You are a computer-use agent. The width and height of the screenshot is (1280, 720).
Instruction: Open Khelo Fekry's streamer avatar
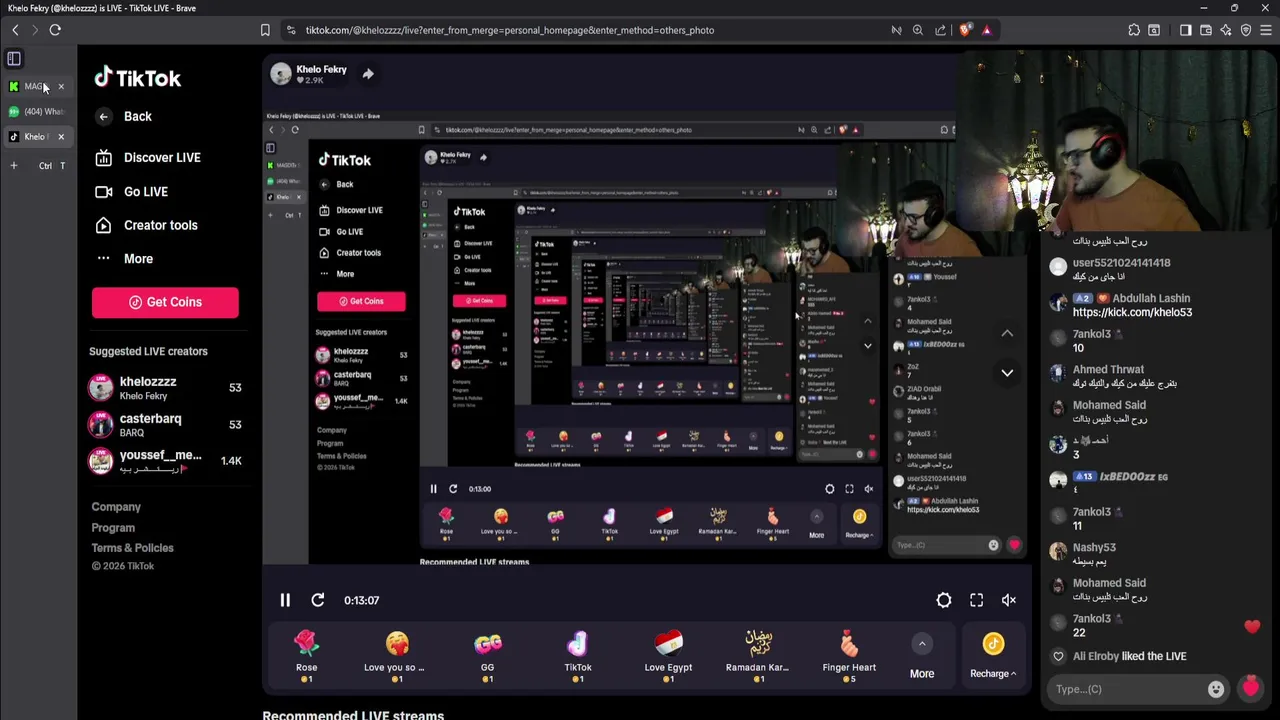[281, 74]
